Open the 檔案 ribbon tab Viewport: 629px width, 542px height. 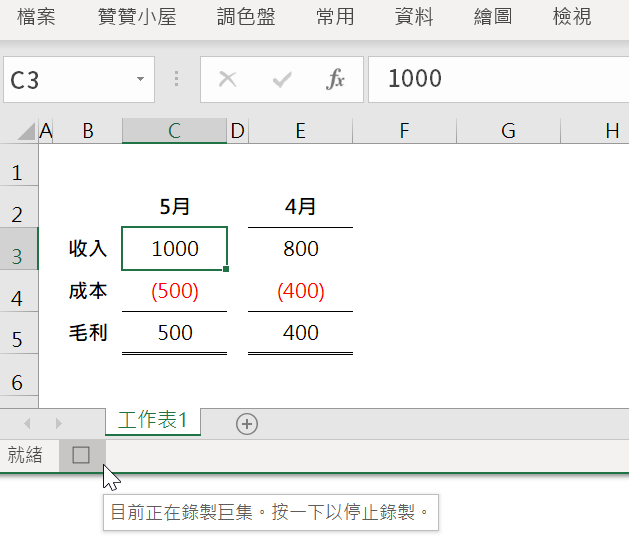point(36,17)
